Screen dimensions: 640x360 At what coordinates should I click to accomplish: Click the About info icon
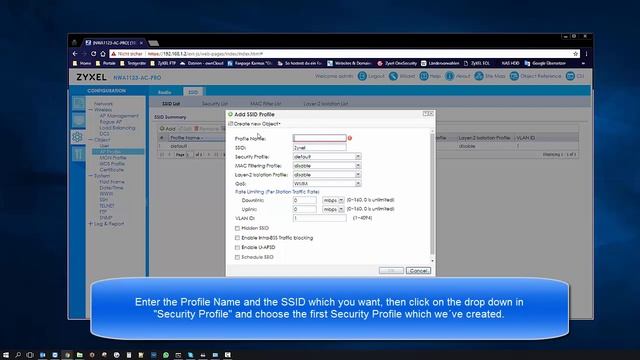449,76
